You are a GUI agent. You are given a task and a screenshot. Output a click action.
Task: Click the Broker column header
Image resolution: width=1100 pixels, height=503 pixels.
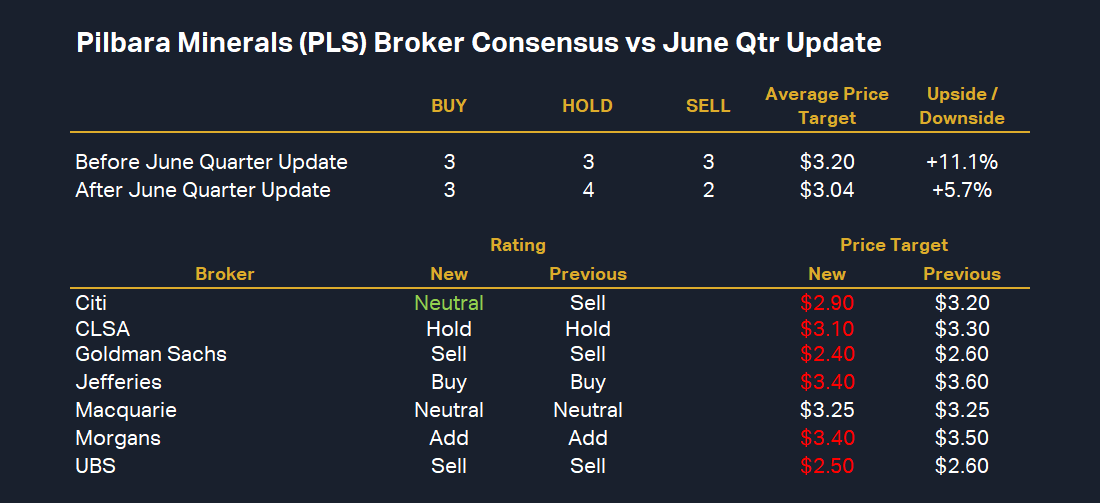click(225, 274)
